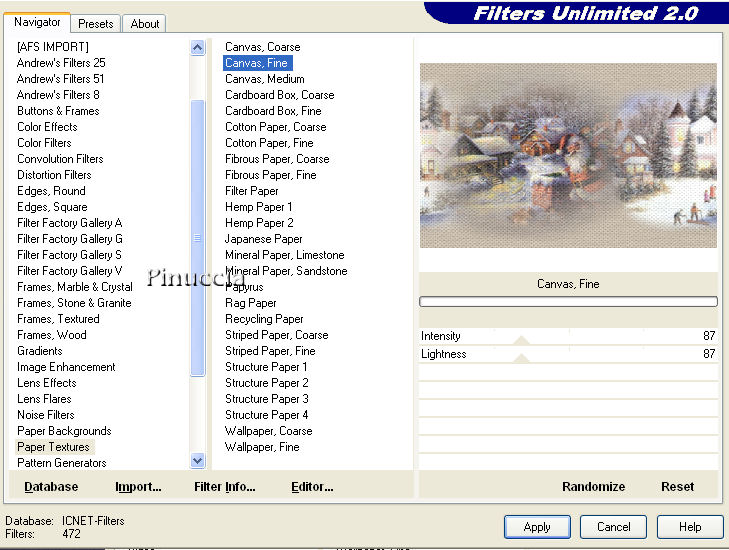Choose Edges, Round category
The height and width of the screenshot is (550, 729).
point(51,191)
